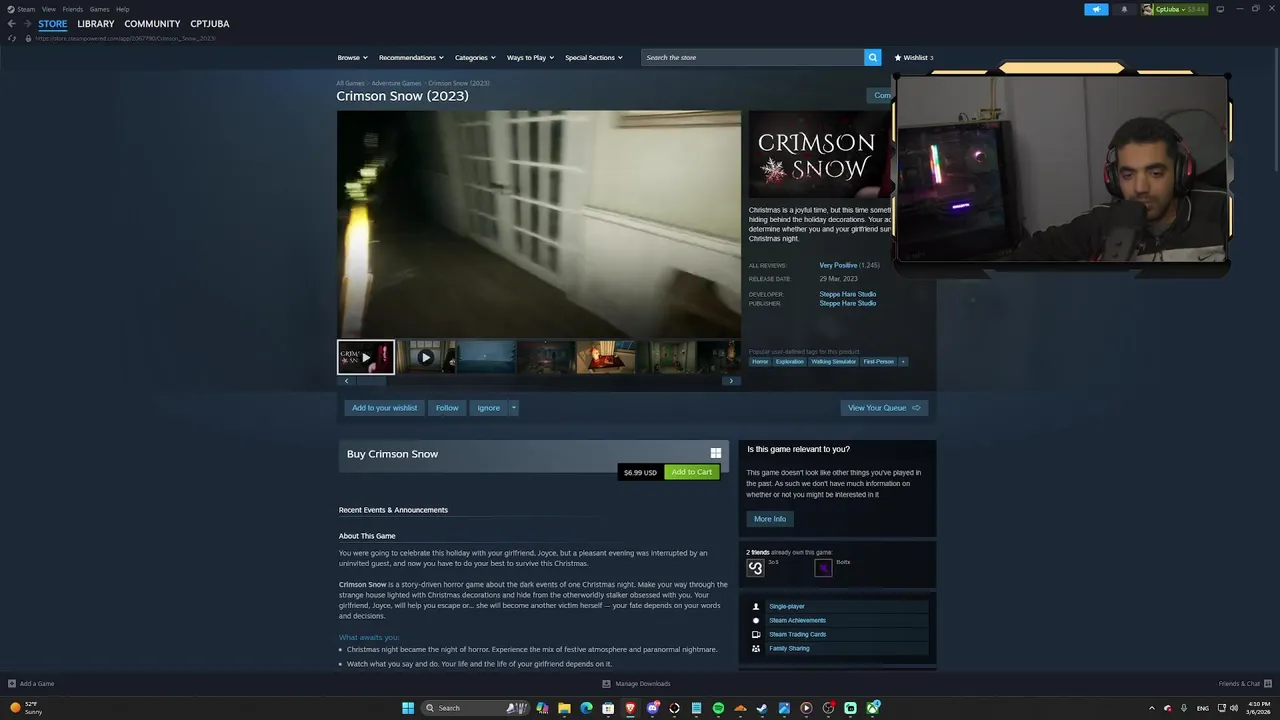Expand the Special Sections dropdown
The height and width of the screenshot is (720, 1280).
[593, 57]
